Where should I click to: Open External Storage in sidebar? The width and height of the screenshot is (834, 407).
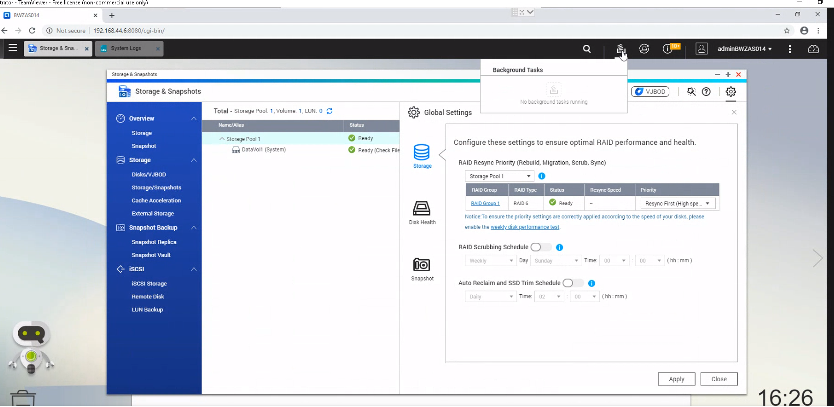click(153, 213)
